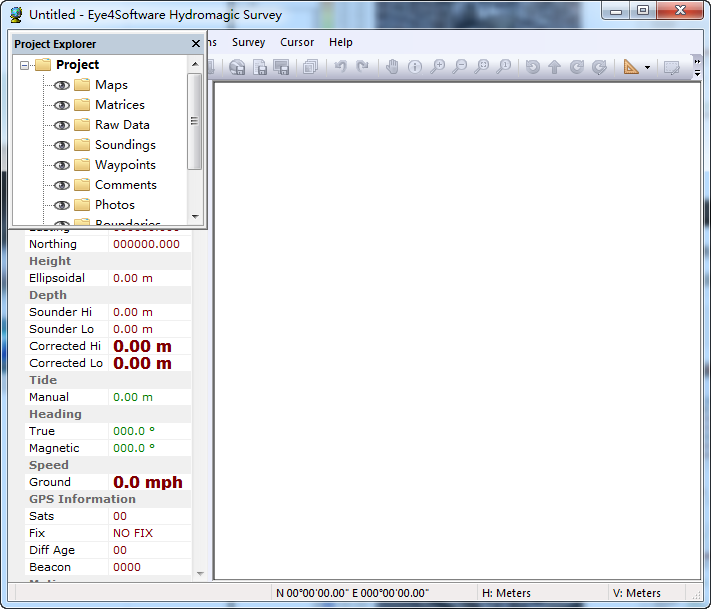
Task: Open the Help menu
Action: pos(341,42)
